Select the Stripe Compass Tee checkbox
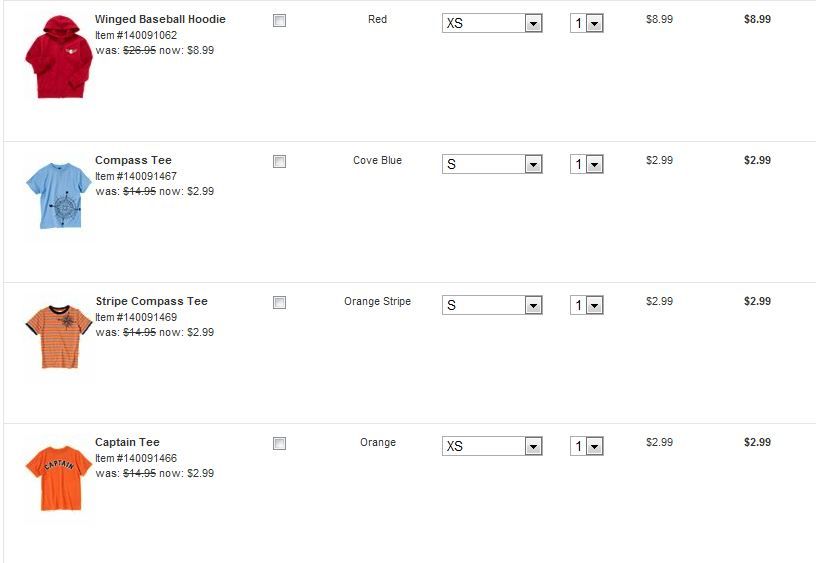Image resolution: width=816 pixels, height=563 pixels. pyautogui.click(x=280, y=302)
